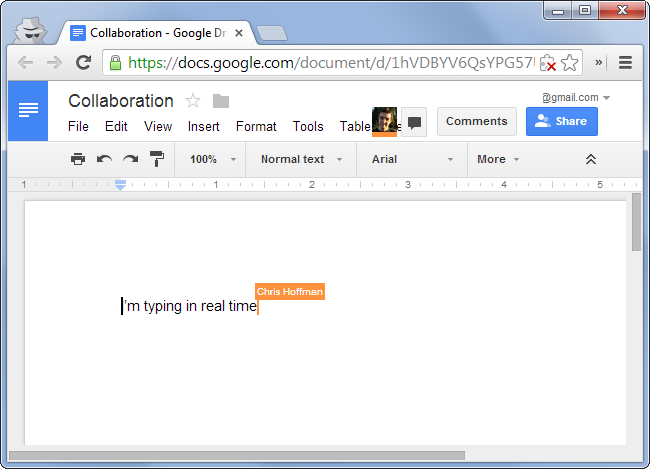Click the Collaboration document title
Screen dimensions: 650x469
[x=121, y=101]
